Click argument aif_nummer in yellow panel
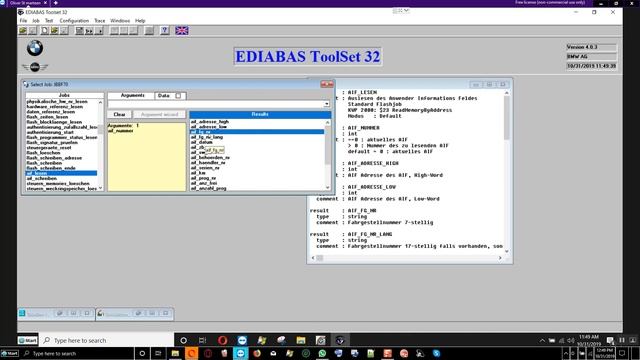This screenshot has width=640, height=360. pos(120,131)
